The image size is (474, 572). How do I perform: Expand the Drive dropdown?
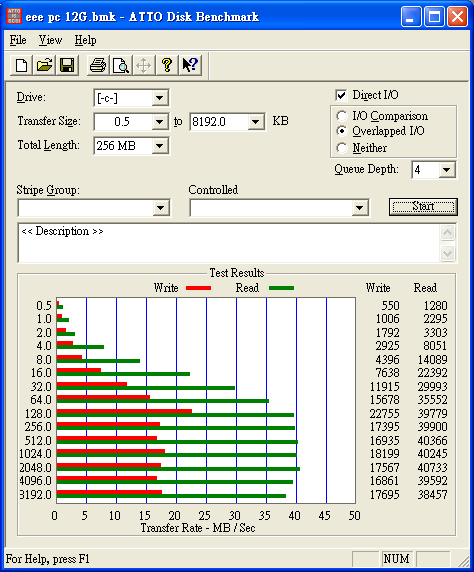(x=159, y=98)
